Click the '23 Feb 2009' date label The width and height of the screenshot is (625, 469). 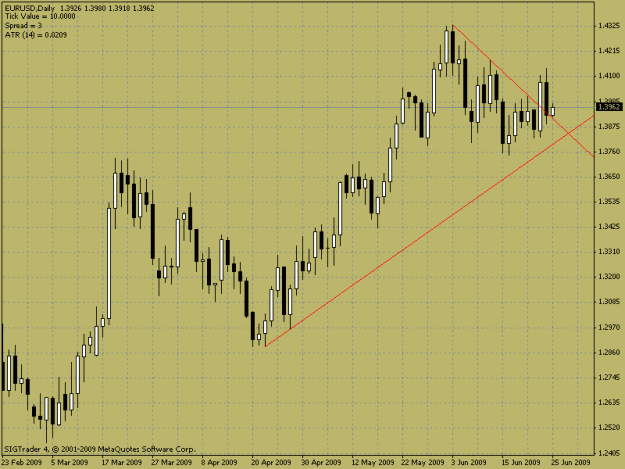[x=22, y=462]
